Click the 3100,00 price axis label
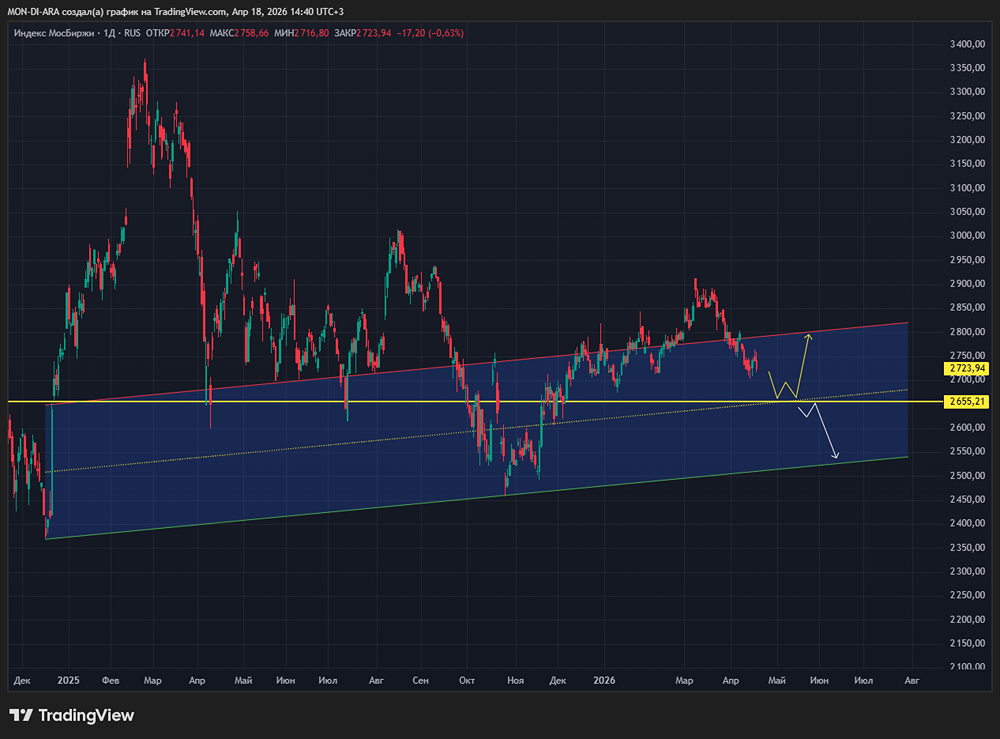The height and width of the screenshot is (739, 1000). point(967,188)
